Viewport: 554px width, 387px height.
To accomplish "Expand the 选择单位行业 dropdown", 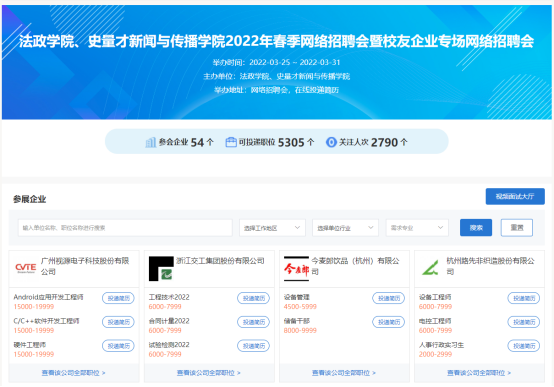I will click(345, 228).
